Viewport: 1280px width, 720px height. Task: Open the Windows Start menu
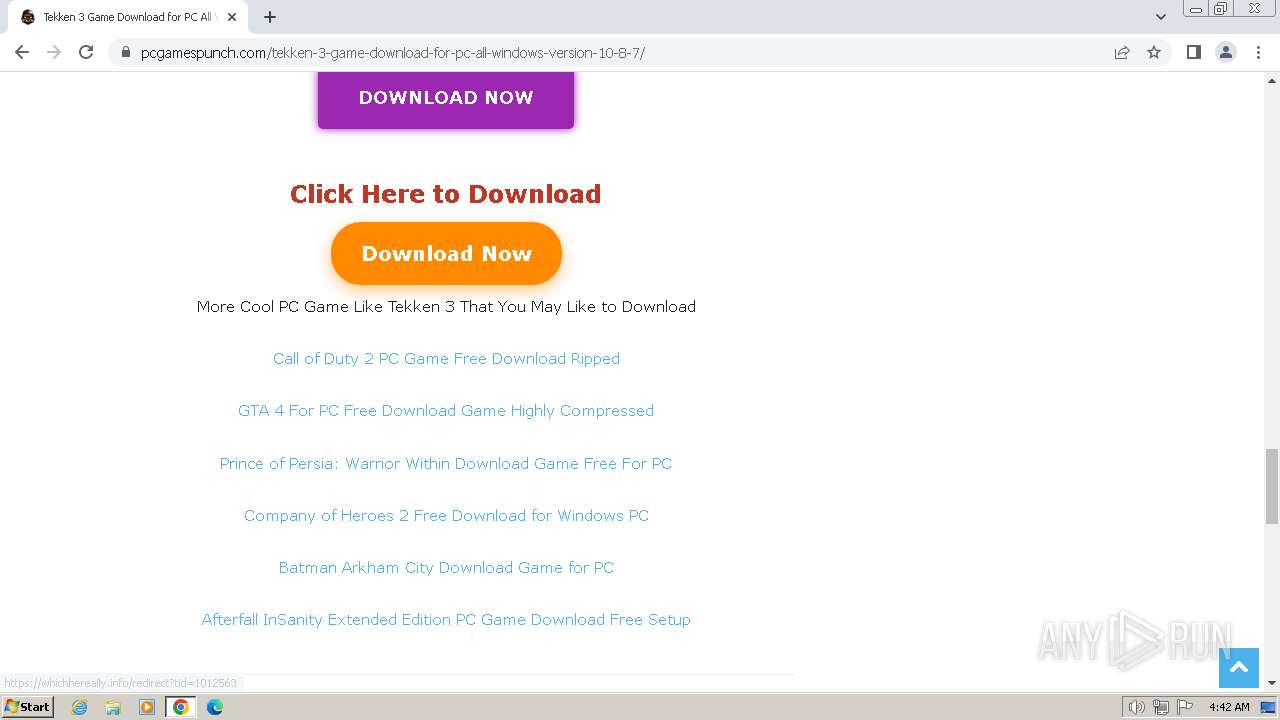point(28,707)
